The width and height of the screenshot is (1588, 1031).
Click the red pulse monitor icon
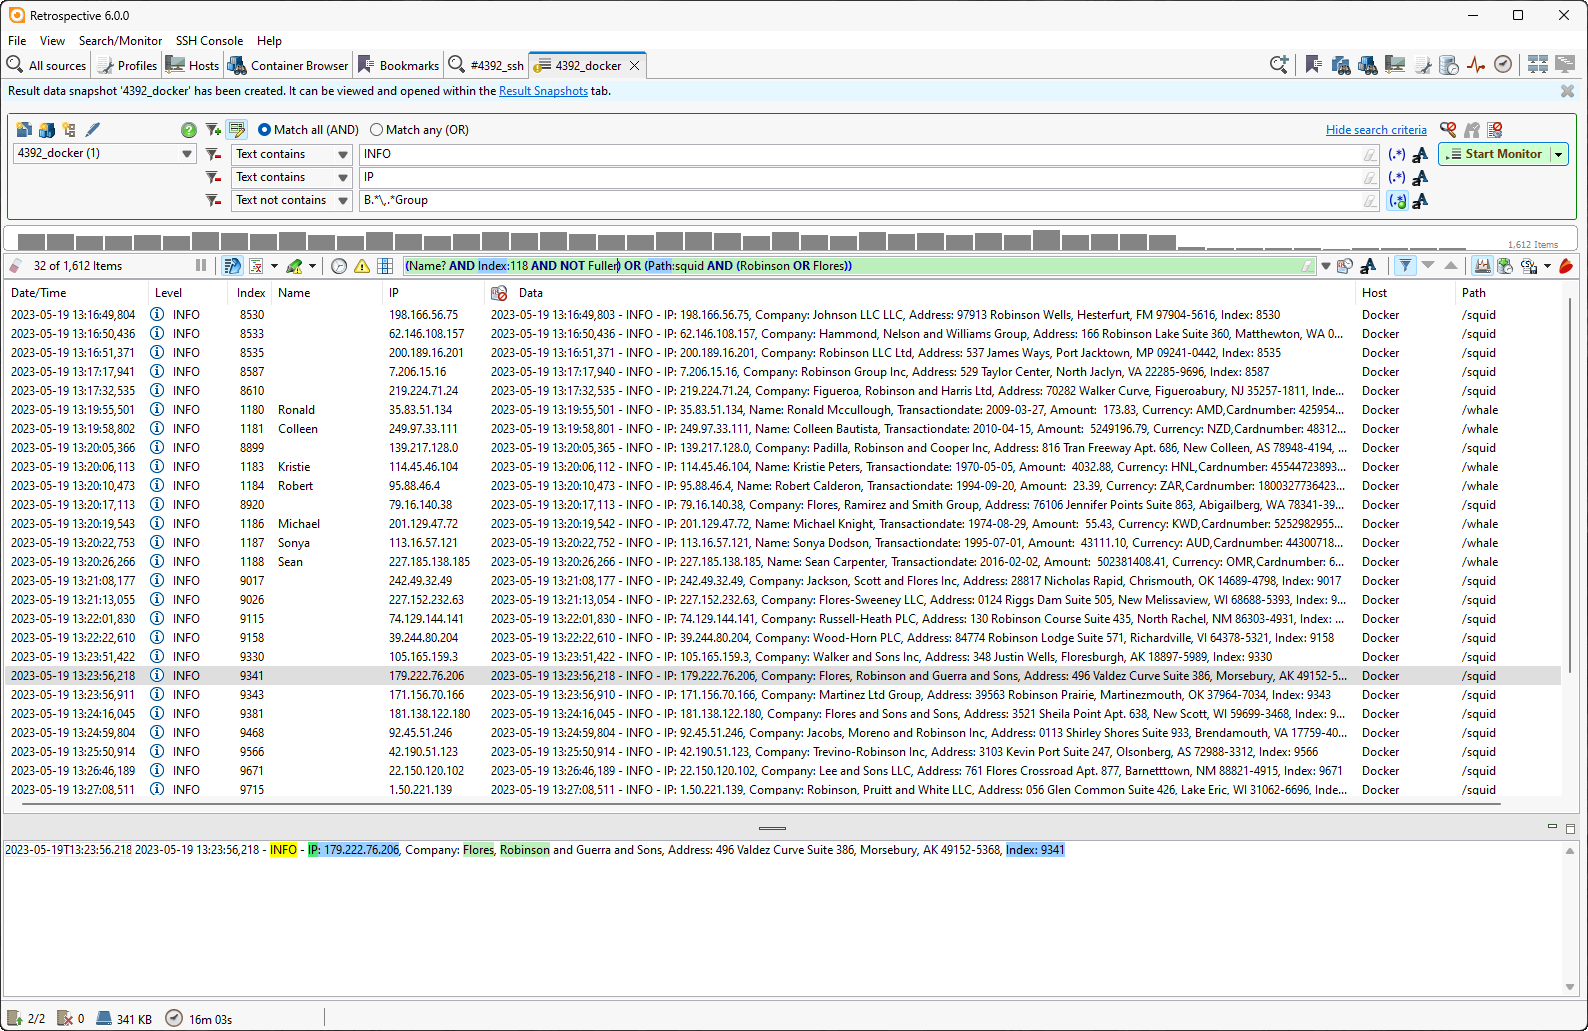(x=1476, y=65)
